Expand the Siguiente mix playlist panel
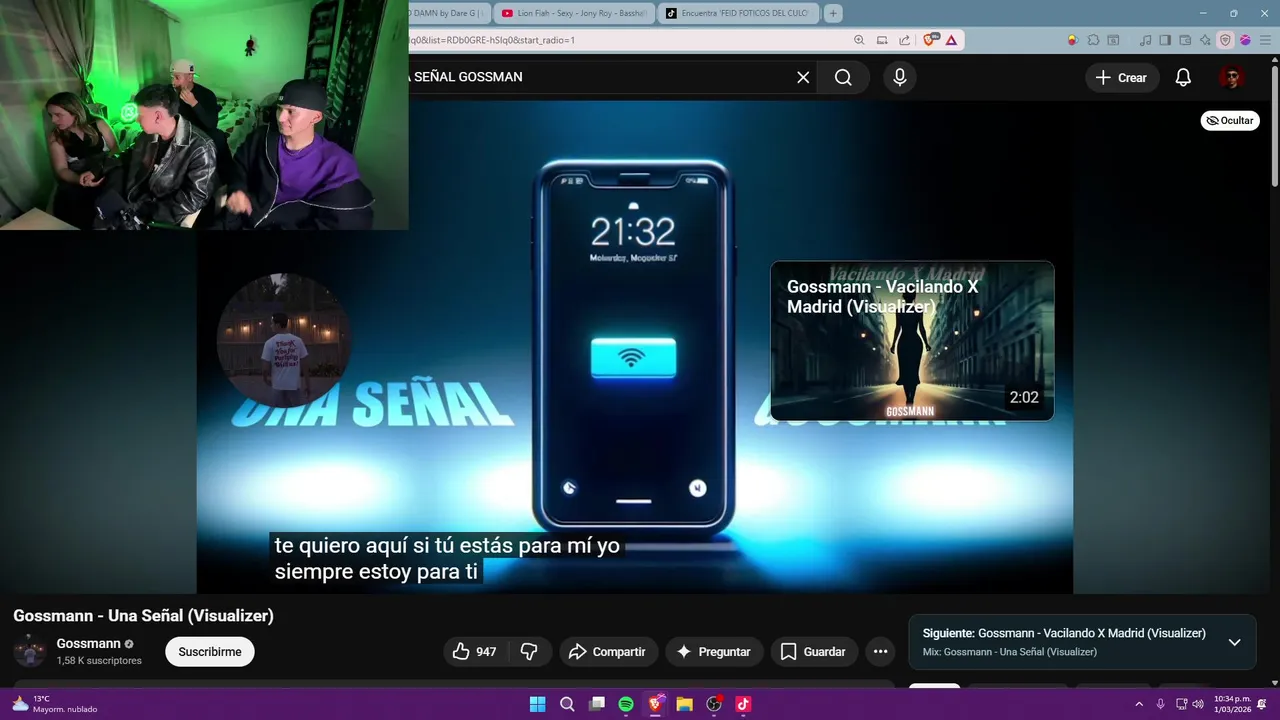1280x720 pixels. pos(1234,642)
